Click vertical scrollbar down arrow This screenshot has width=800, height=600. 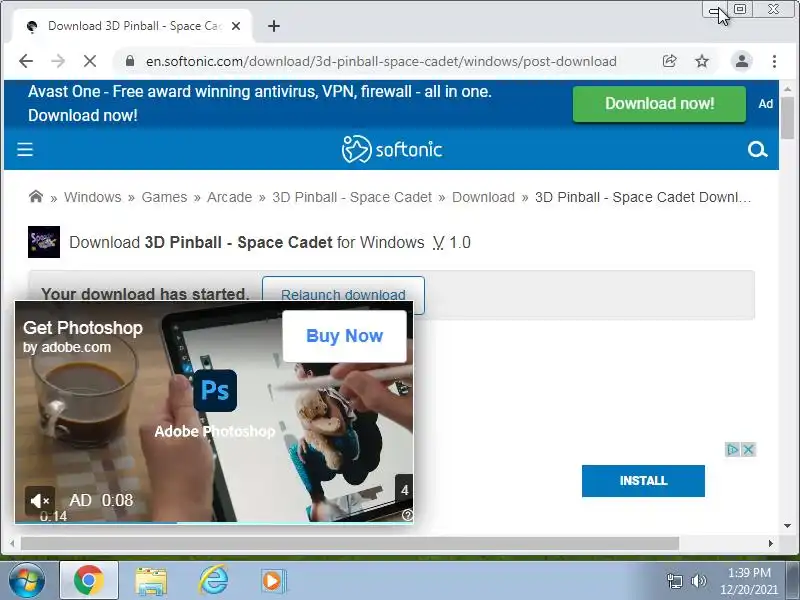788,526
